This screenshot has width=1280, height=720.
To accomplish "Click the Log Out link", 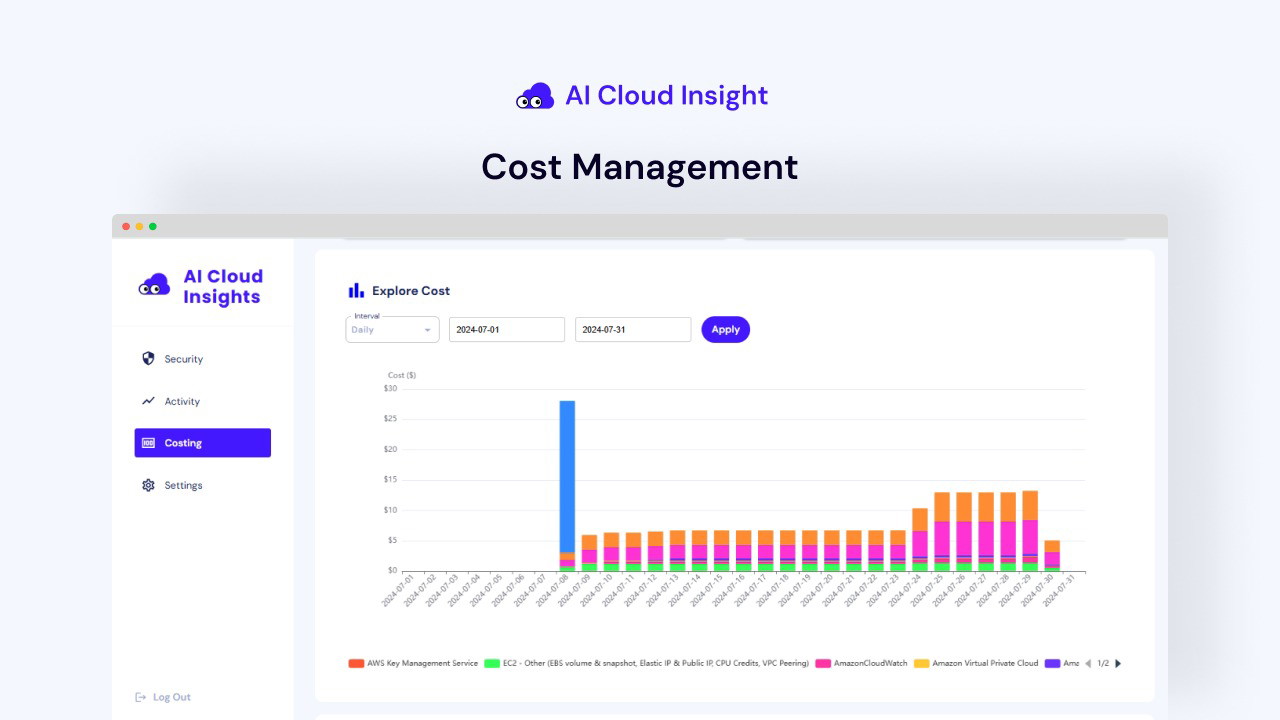I will click(171, 697).
